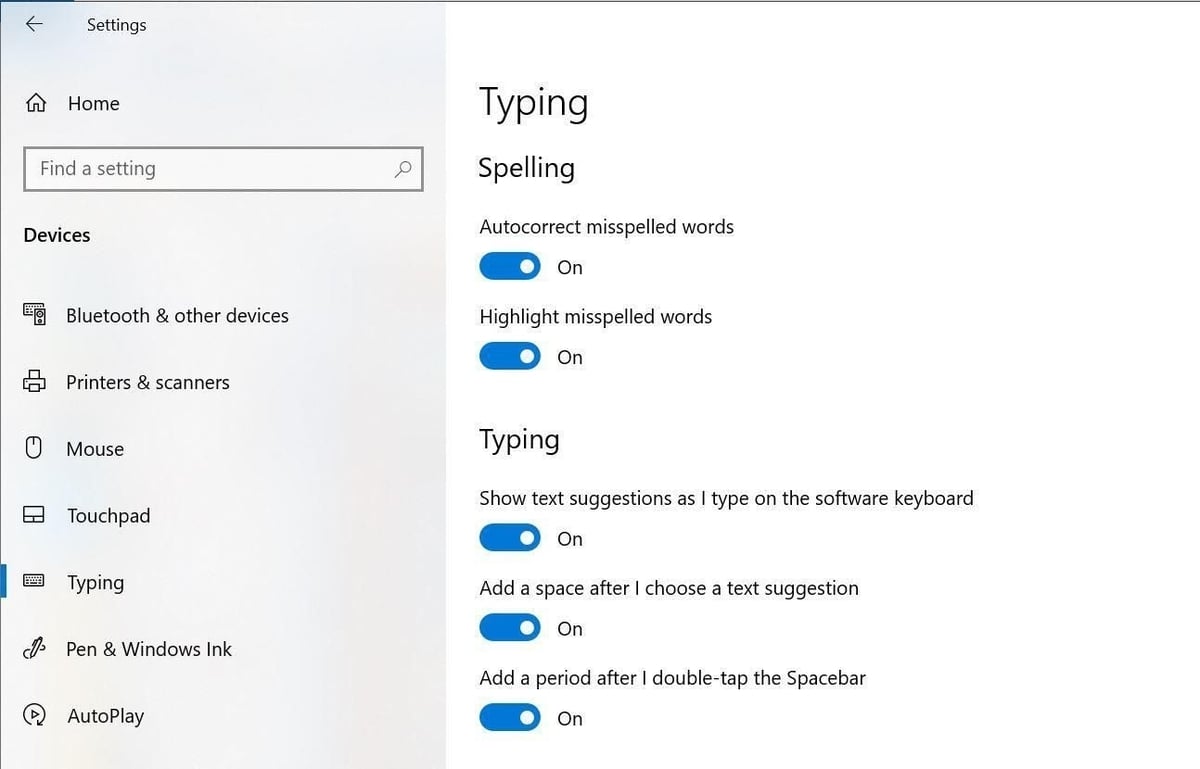Screen dimensions: 1200x769
Task: Switch off space after text suggestion
Action: pos(510,629)
